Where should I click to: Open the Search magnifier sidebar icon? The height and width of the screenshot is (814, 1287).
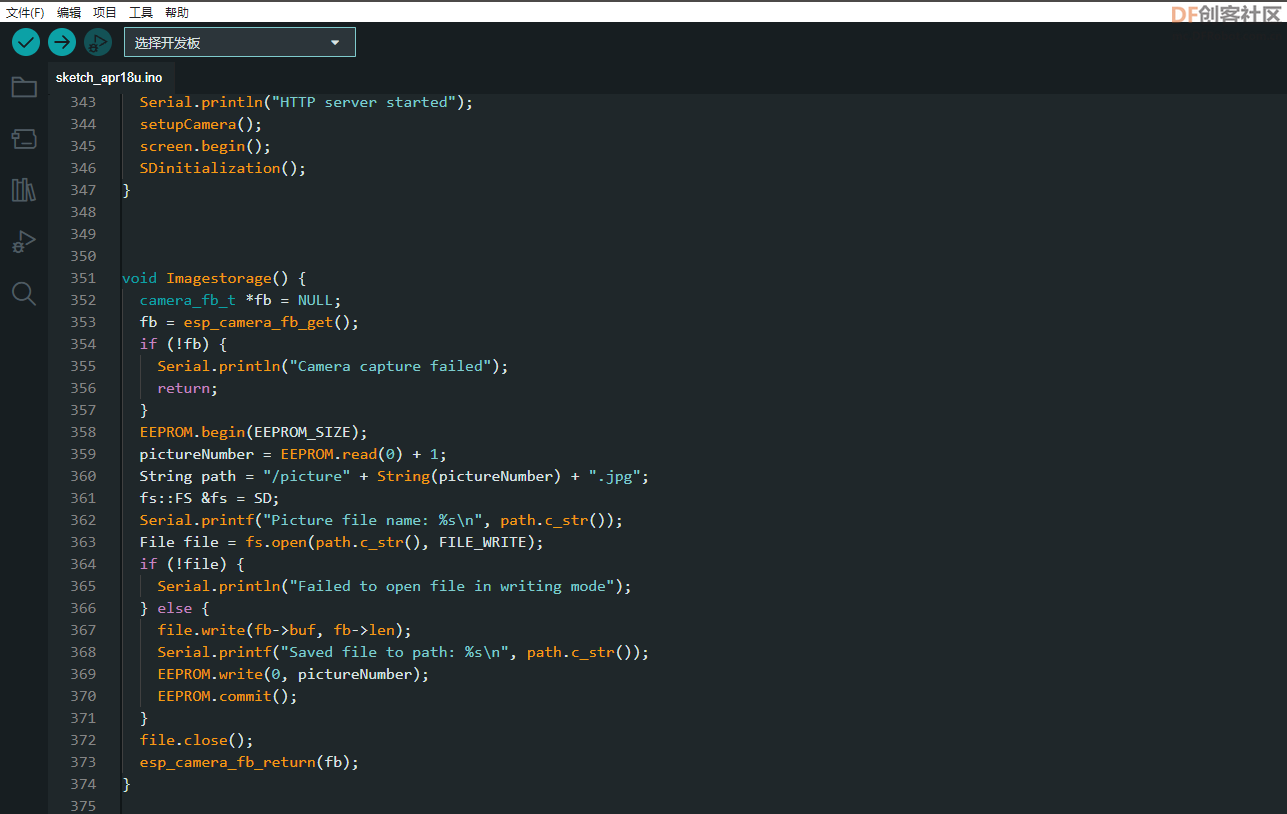click(x=24, y=293)
